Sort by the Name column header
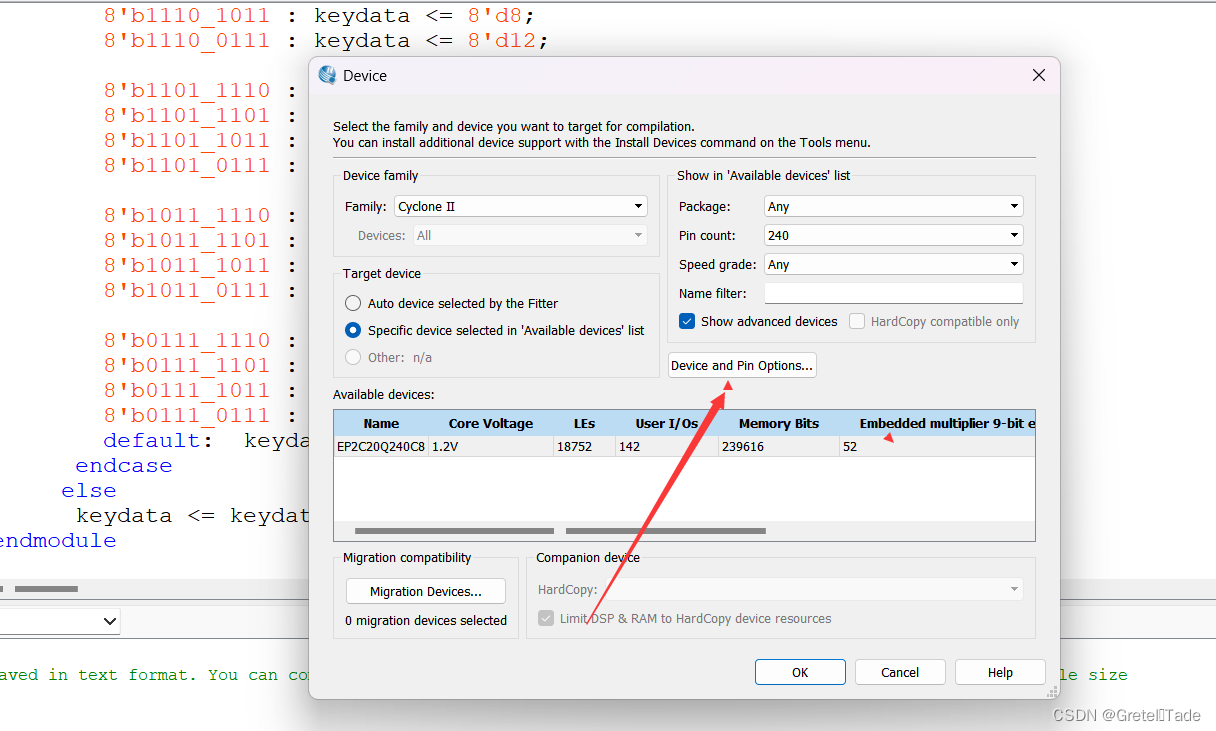The width and height of the screenshot is (1216, 731). [x=381, y=423]
